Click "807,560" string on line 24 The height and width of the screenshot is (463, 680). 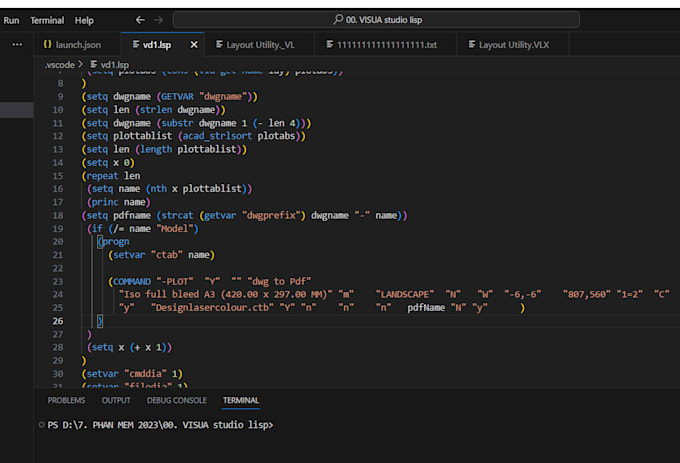point(586,294)
